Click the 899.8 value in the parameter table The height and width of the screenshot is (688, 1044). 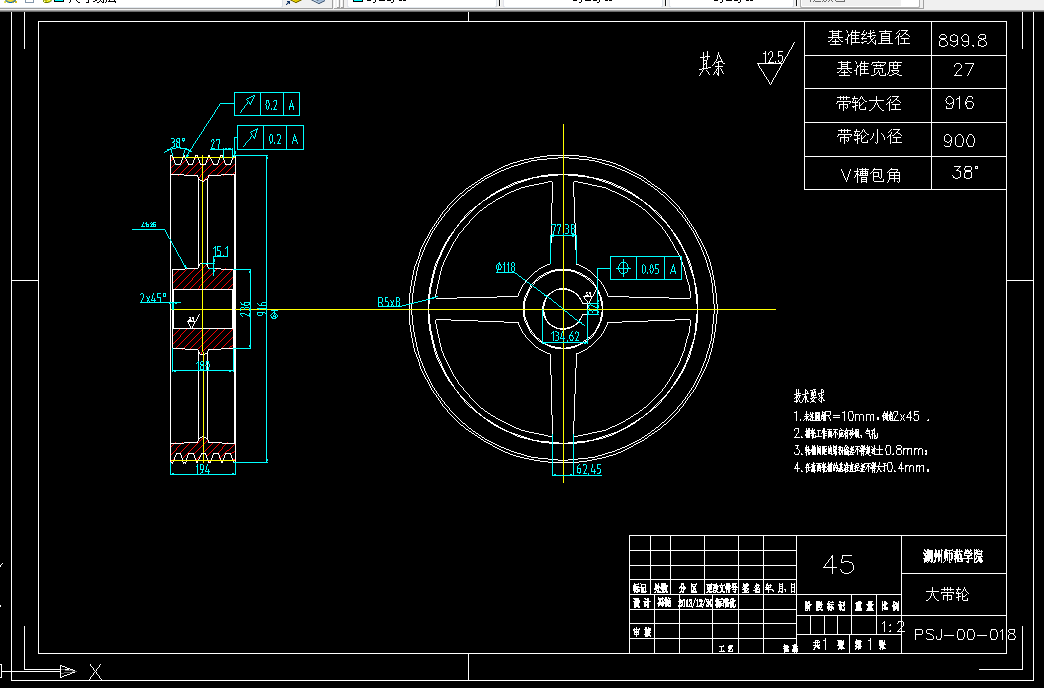963,41
